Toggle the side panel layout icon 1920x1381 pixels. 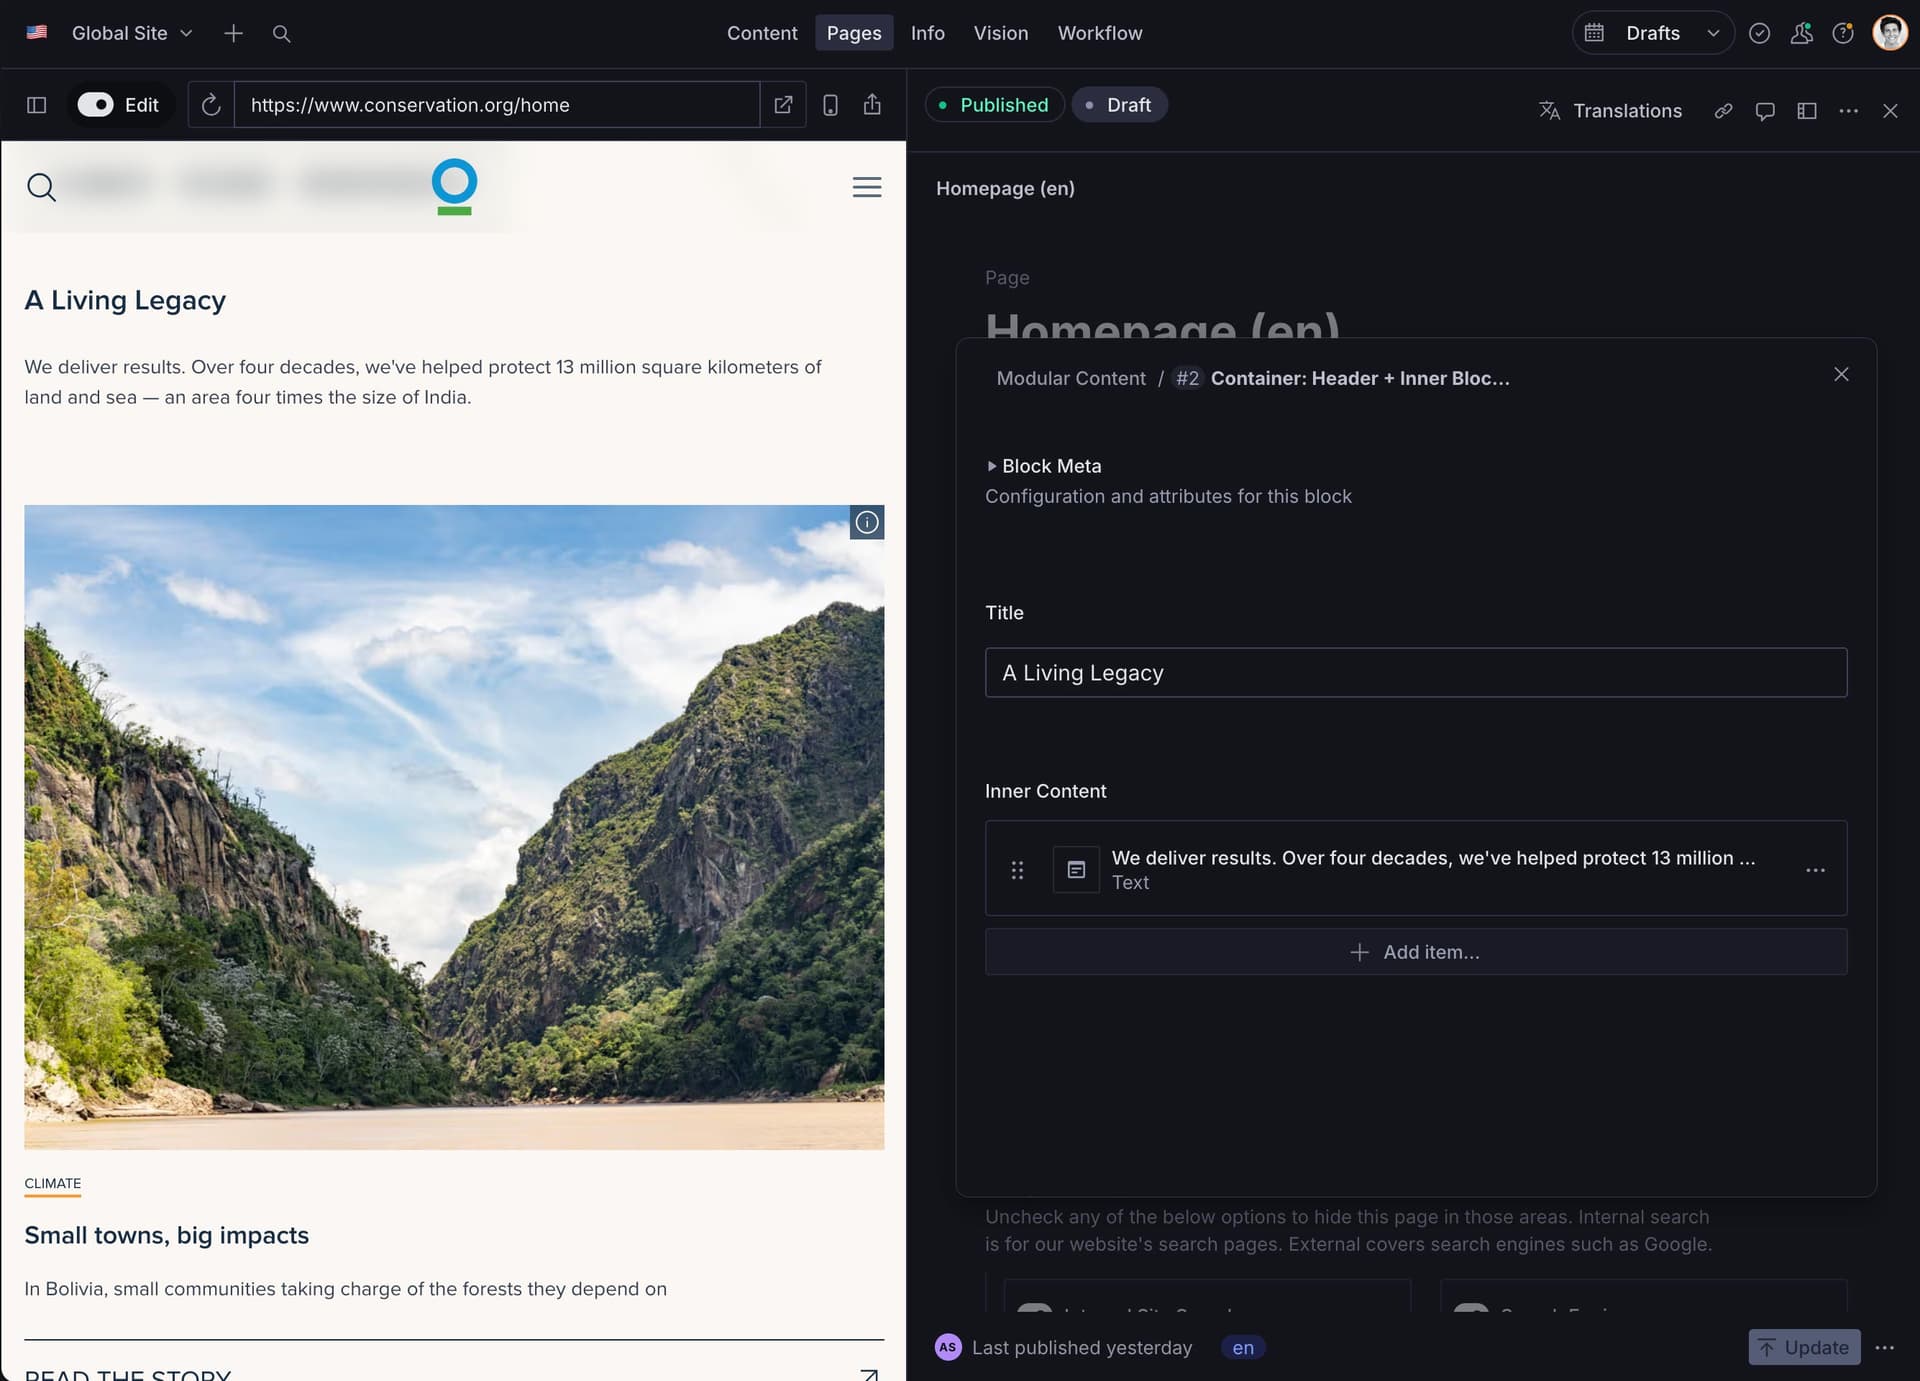click(1807, 111)
